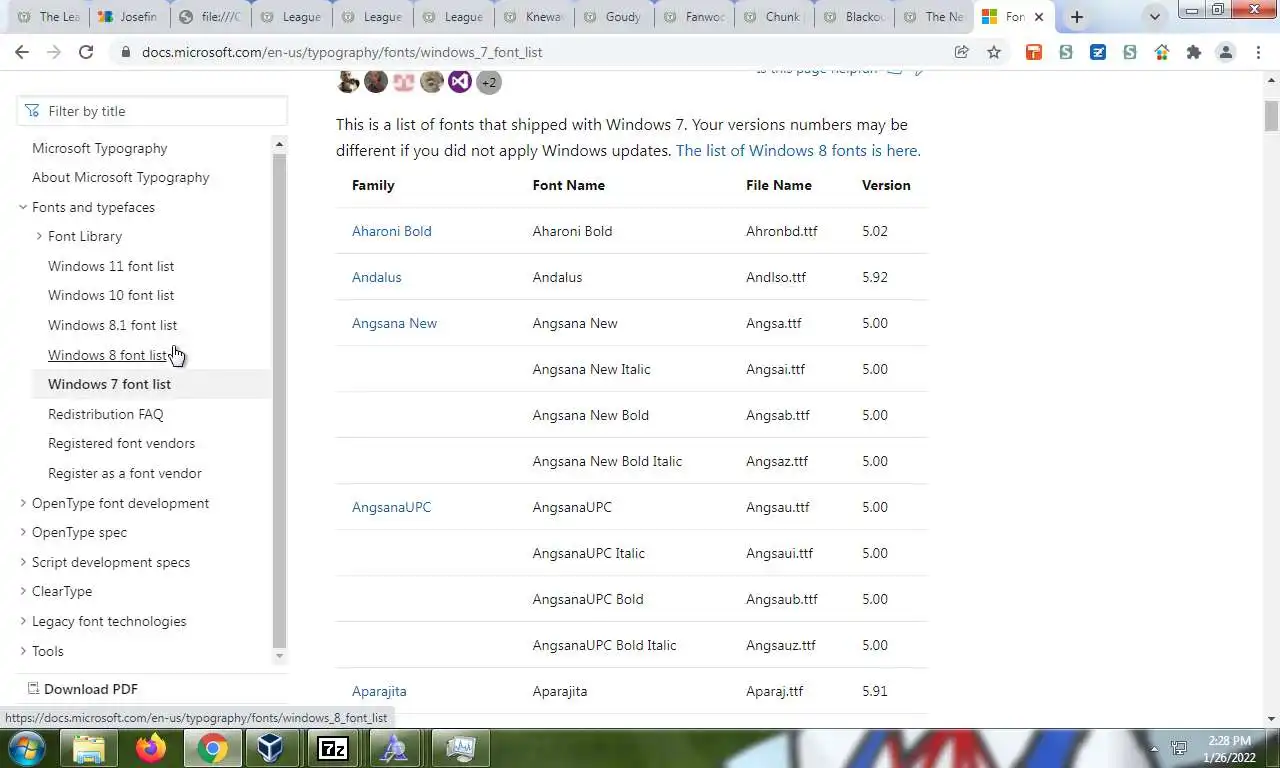Screen dimensions: 1280x768
Task: Open File Explorer from the taskbar
Action: [x=89, y=748]
